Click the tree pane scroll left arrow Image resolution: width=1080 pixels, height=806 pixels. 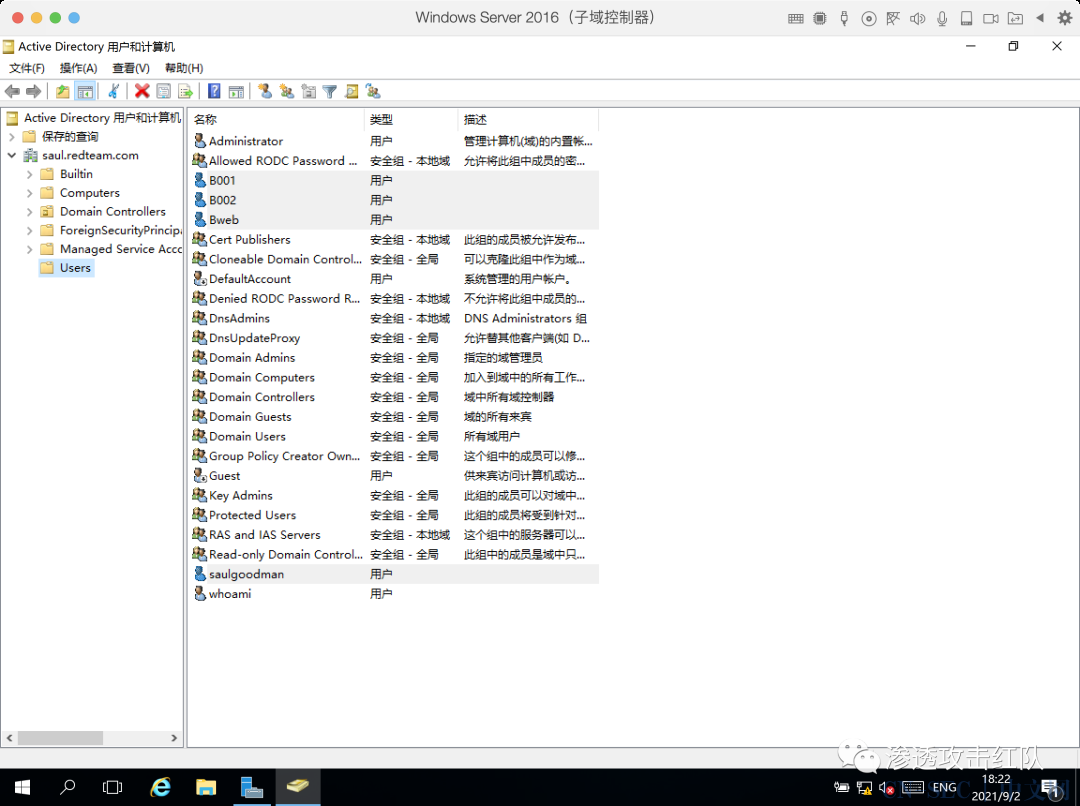(x=10, y=738)
